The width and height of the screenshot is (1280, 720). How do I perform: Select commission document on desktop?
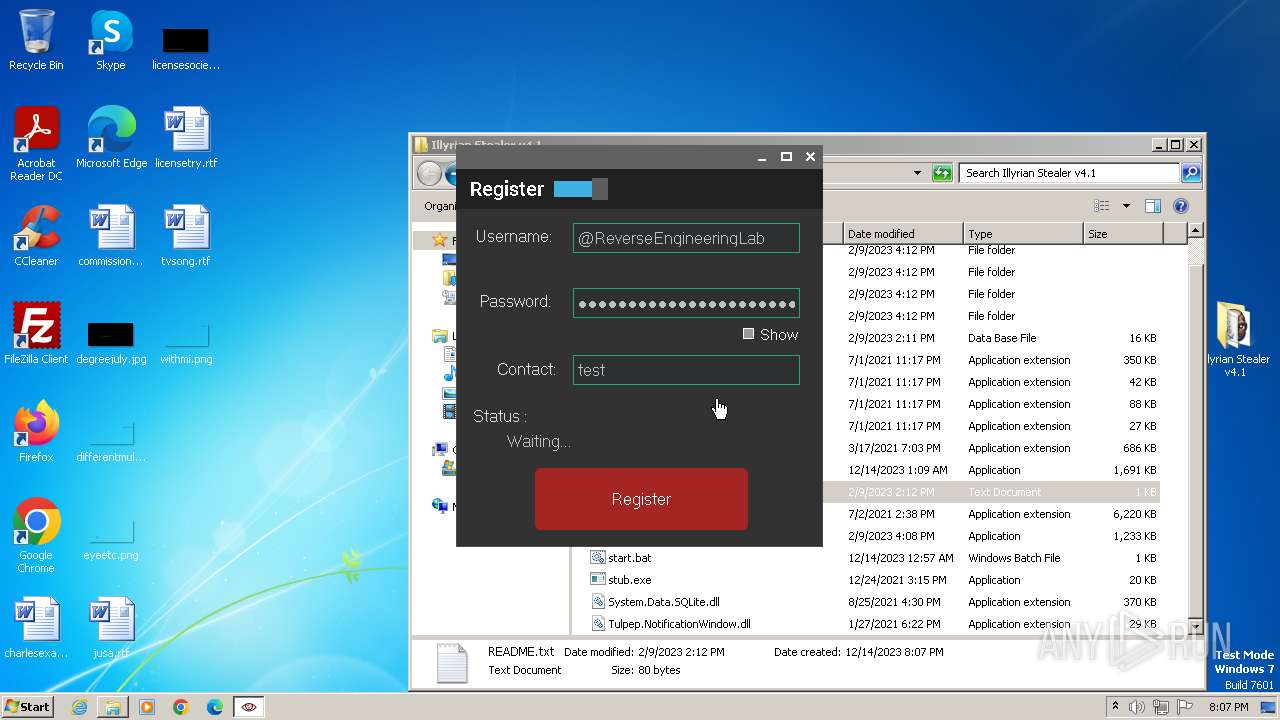point(111,236)
